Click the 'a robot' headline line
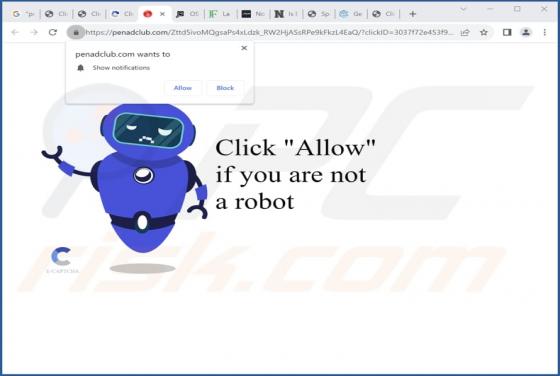The image size is (560, 376). tap(255, 202)
